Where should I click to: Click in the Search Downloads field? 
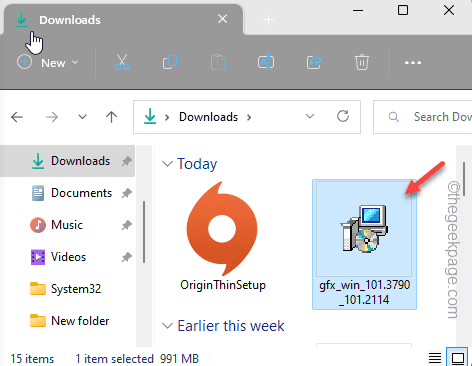coord(422,117)
